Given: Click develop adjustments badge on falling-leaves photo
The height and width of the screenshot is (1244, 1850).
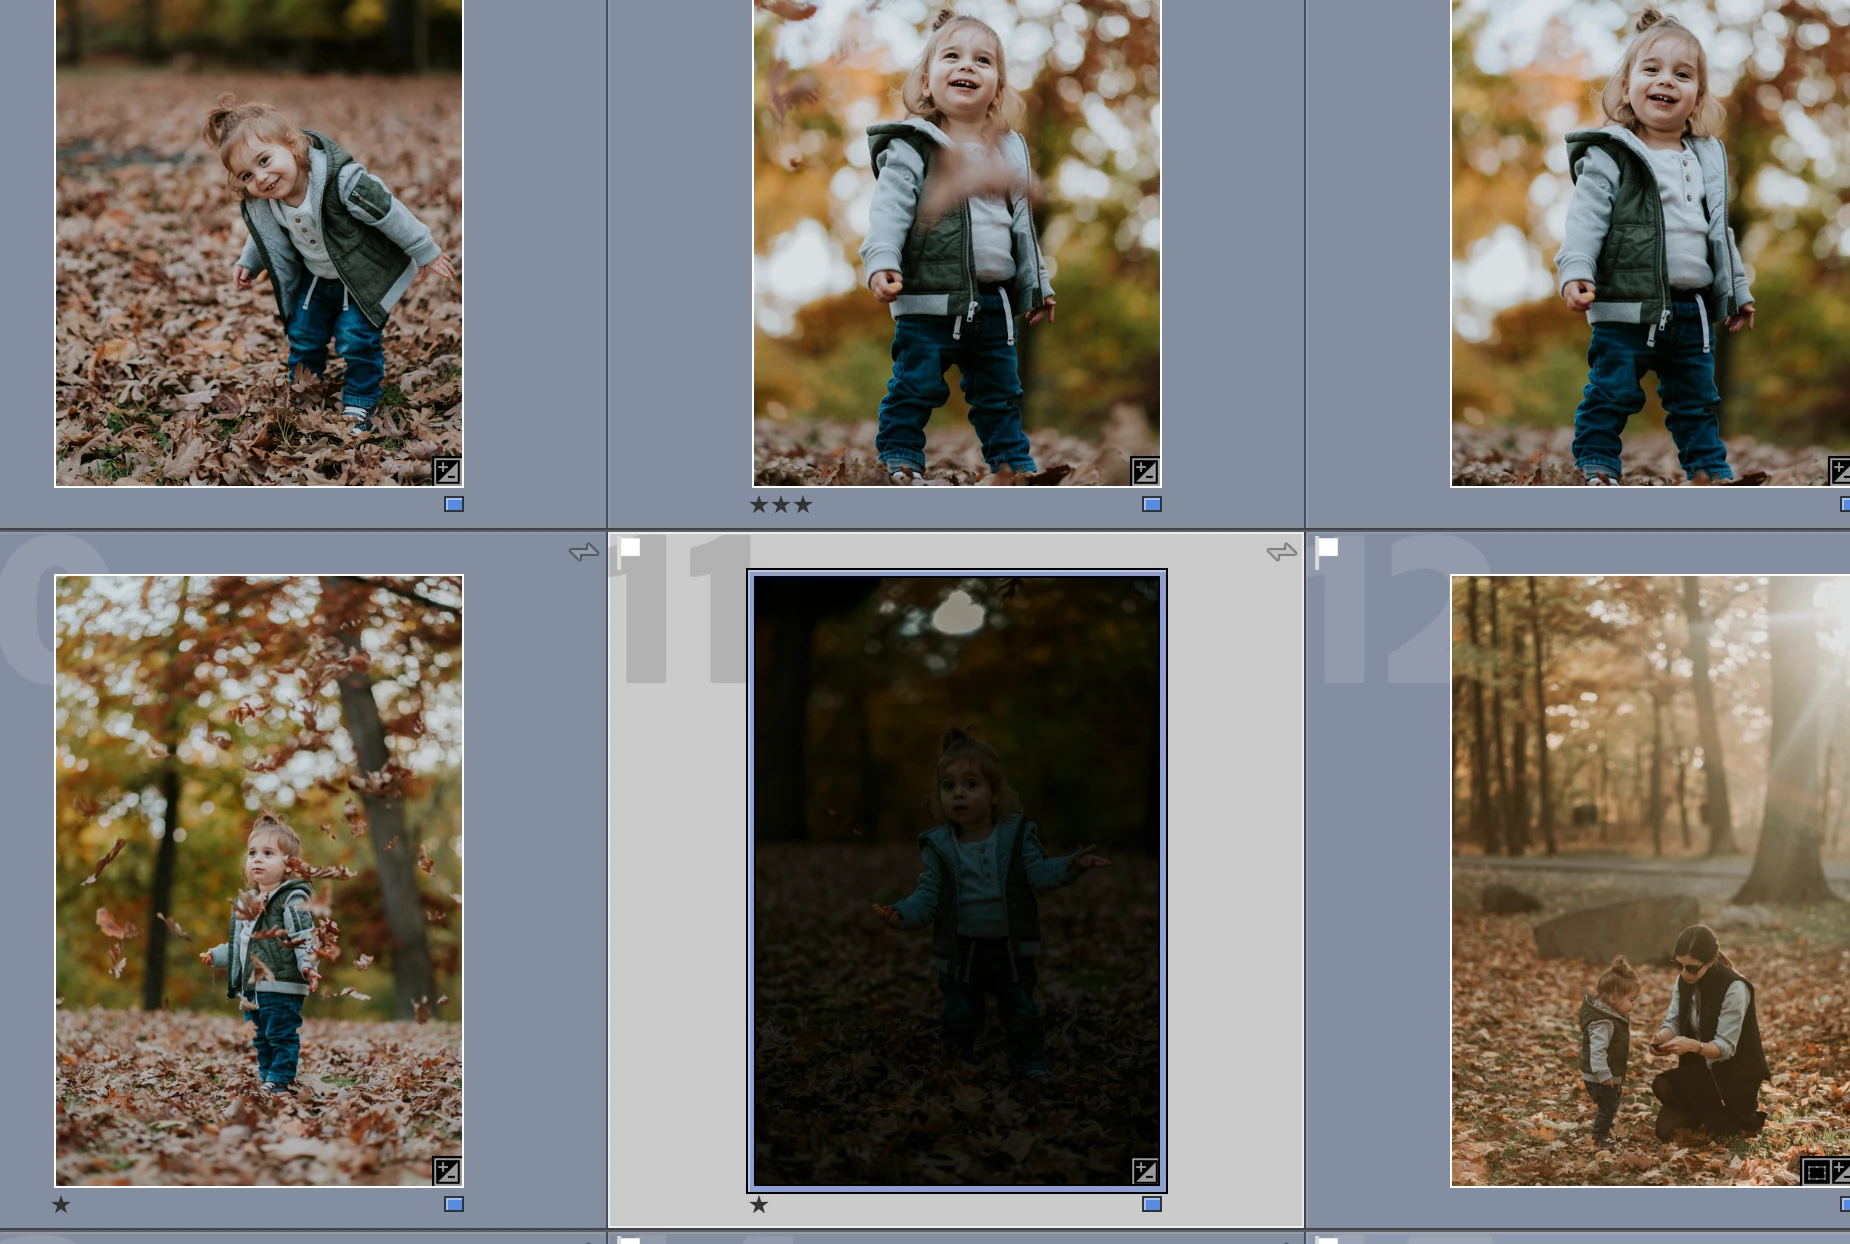Looking at the screenshot, I should (447, 1171).
